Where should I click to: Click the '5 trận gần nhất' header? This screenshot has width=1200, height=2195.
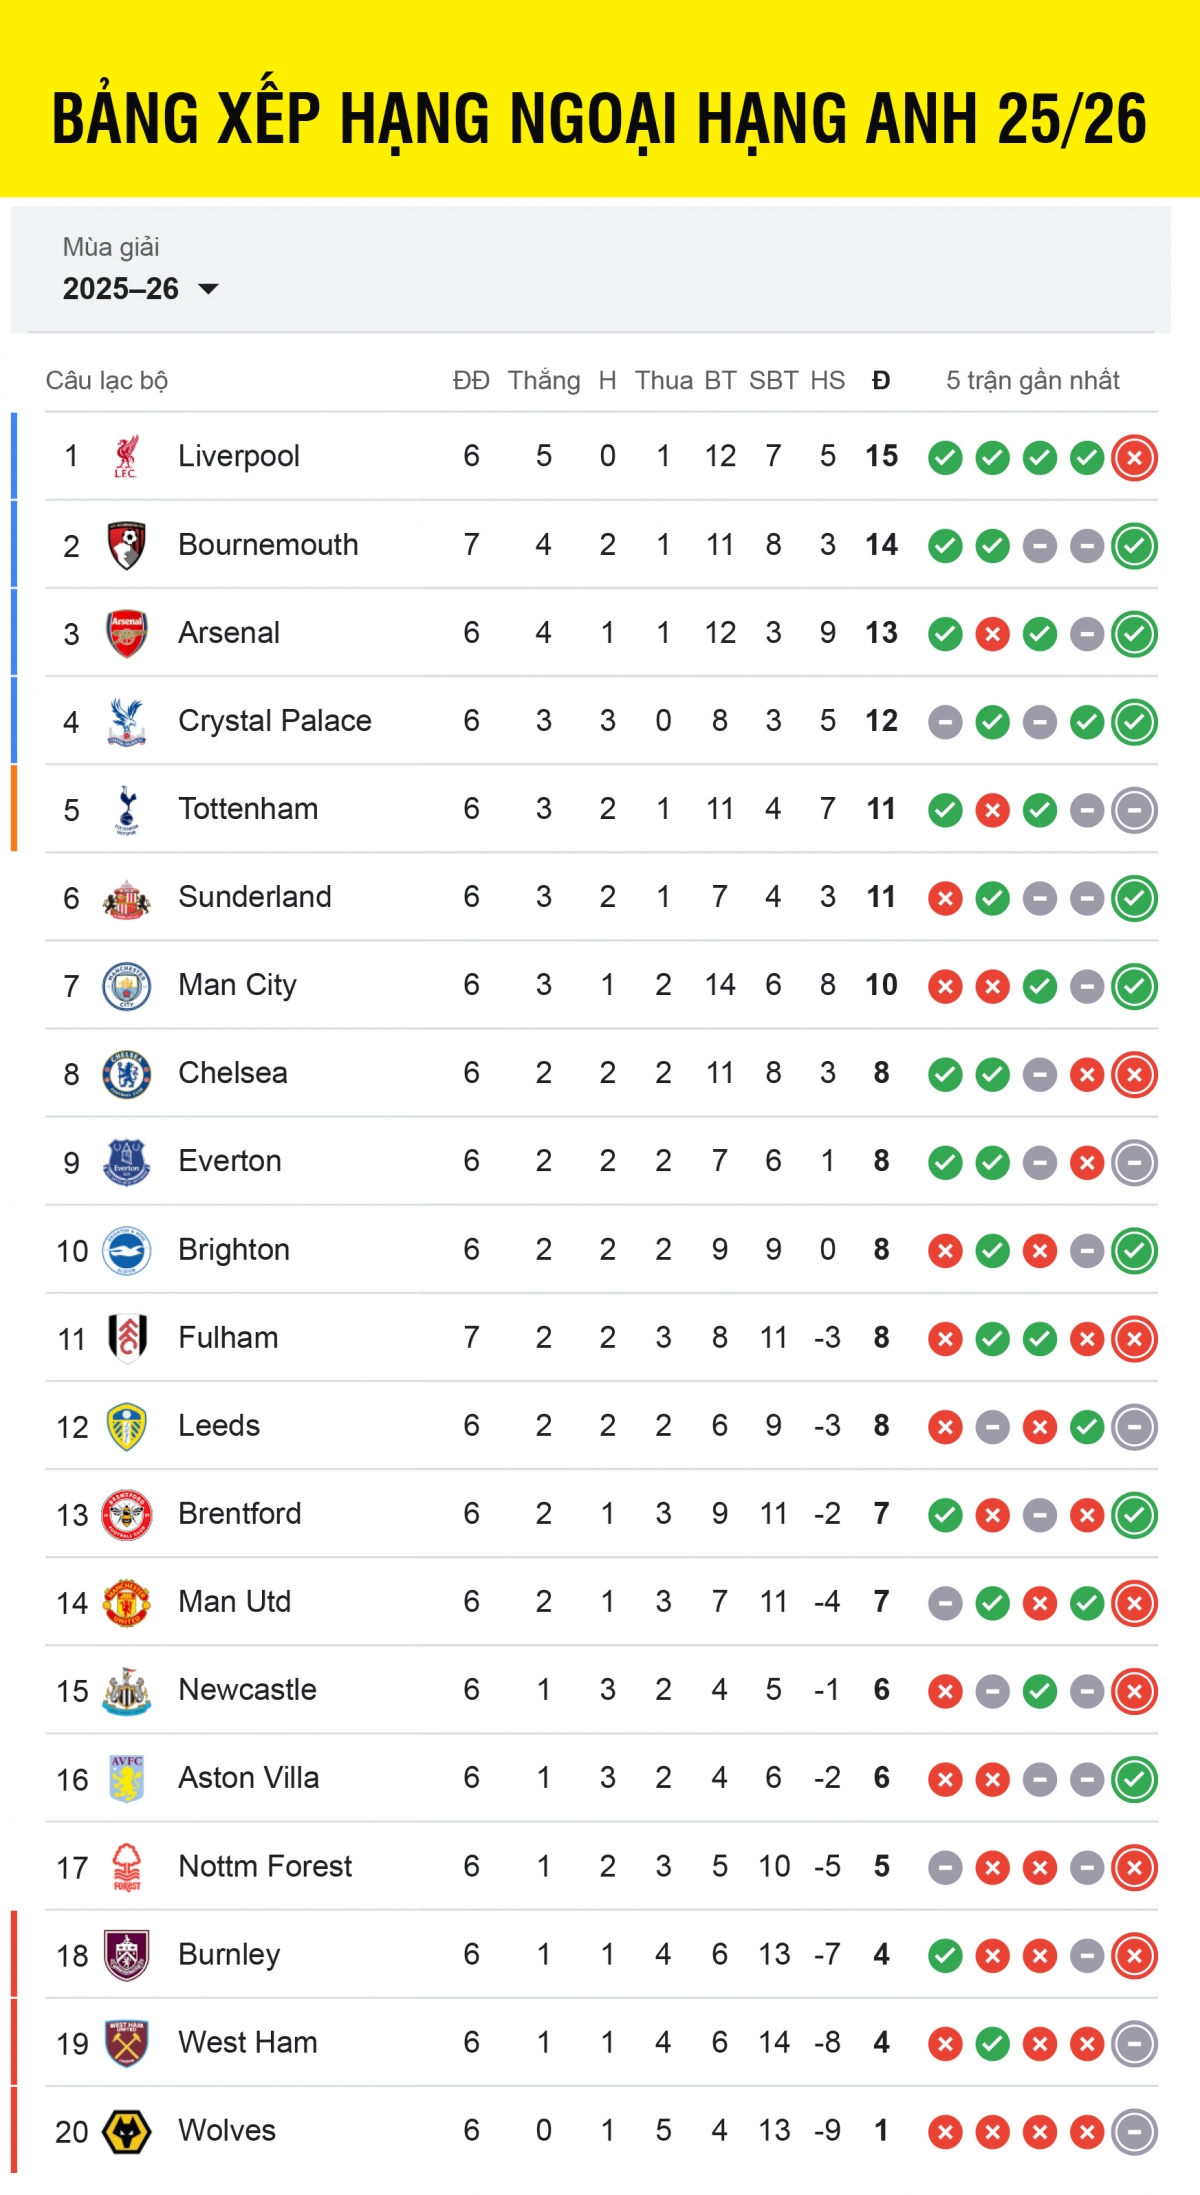1033,381
